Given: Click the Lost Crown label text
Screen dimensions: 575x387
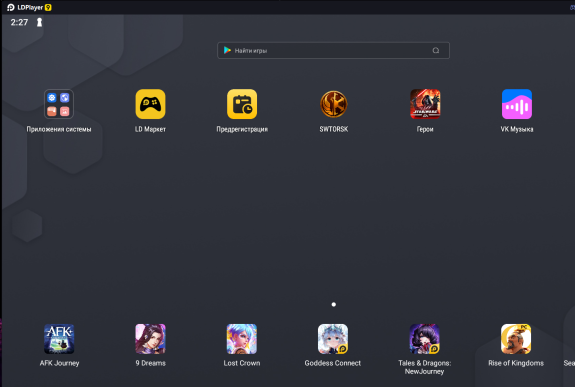Looking at the screenshot, I should pos(242,363).
